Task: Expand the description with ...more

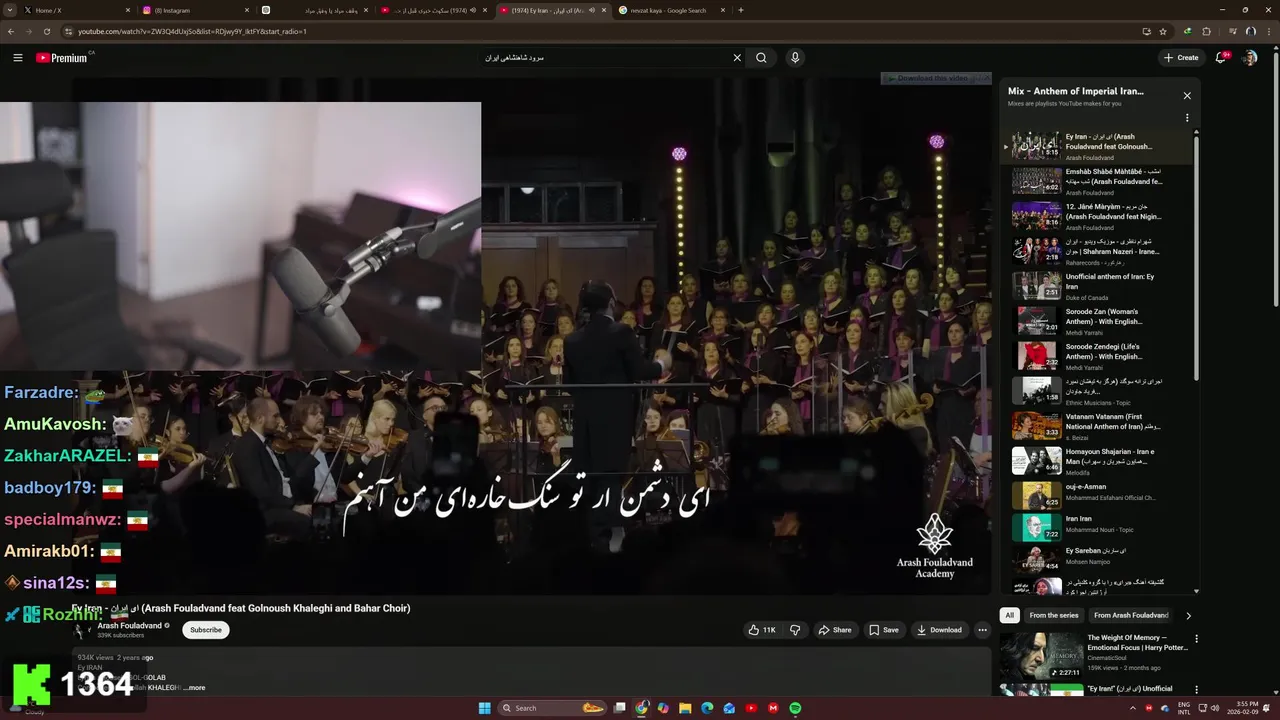Action: [x=195, y=688]
